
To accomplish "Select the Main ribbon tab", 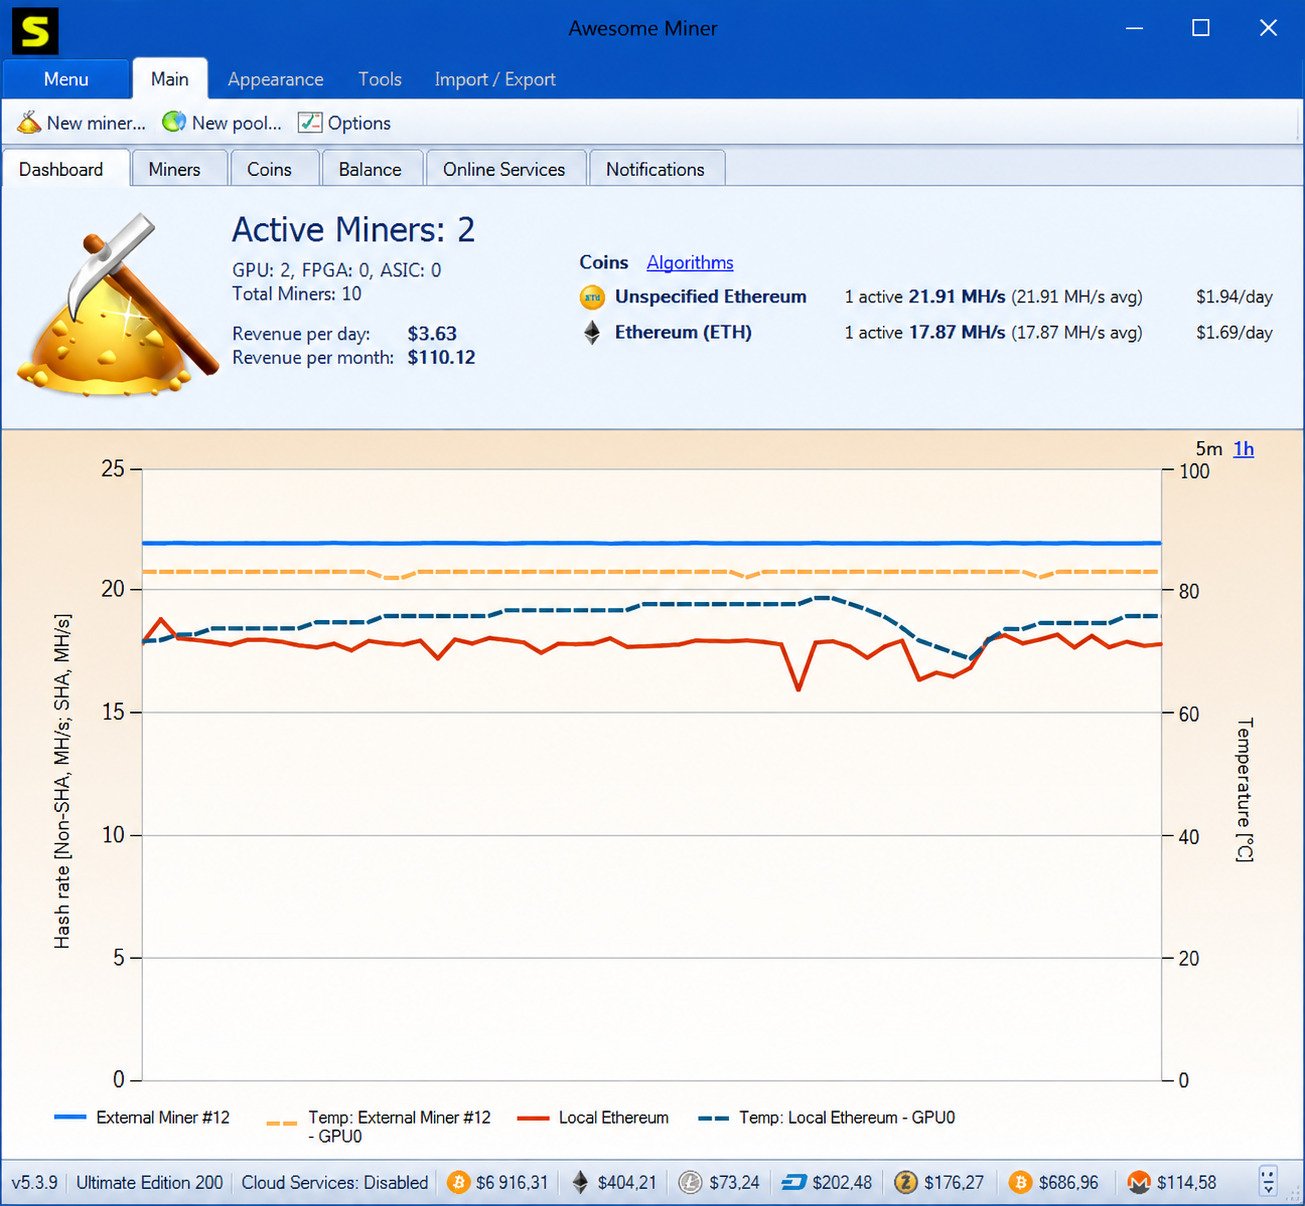I will 170,79.
